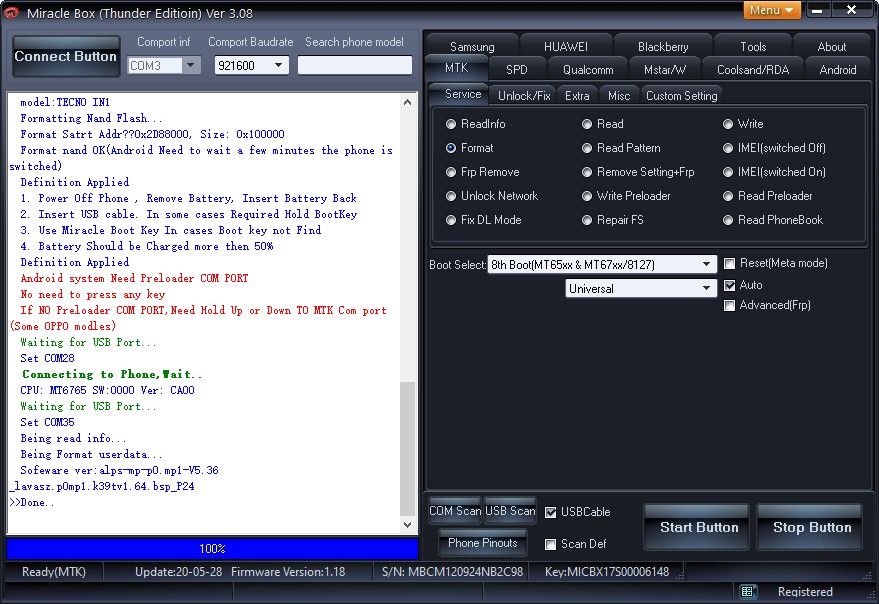Click the Firmware Version:1.18 status text

tap(288, 572)
